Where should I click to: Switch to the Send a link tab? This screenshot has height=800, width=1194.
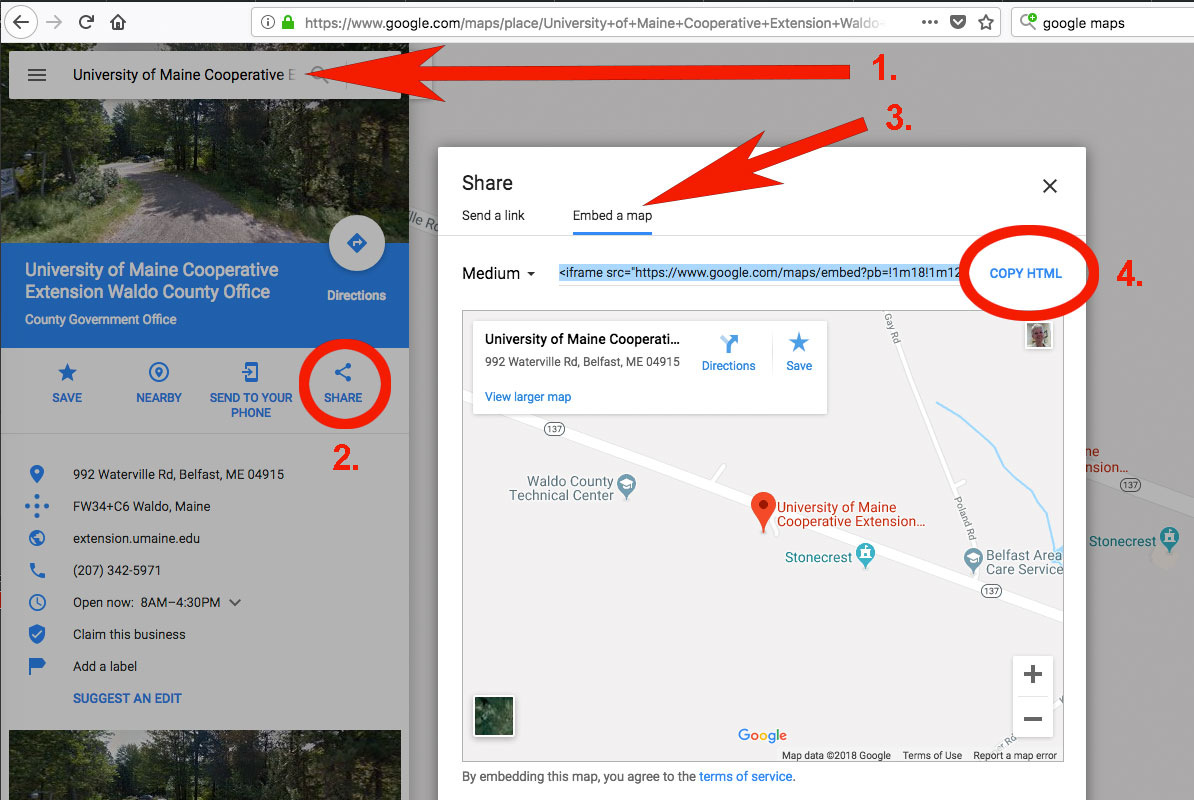[493, 216]
